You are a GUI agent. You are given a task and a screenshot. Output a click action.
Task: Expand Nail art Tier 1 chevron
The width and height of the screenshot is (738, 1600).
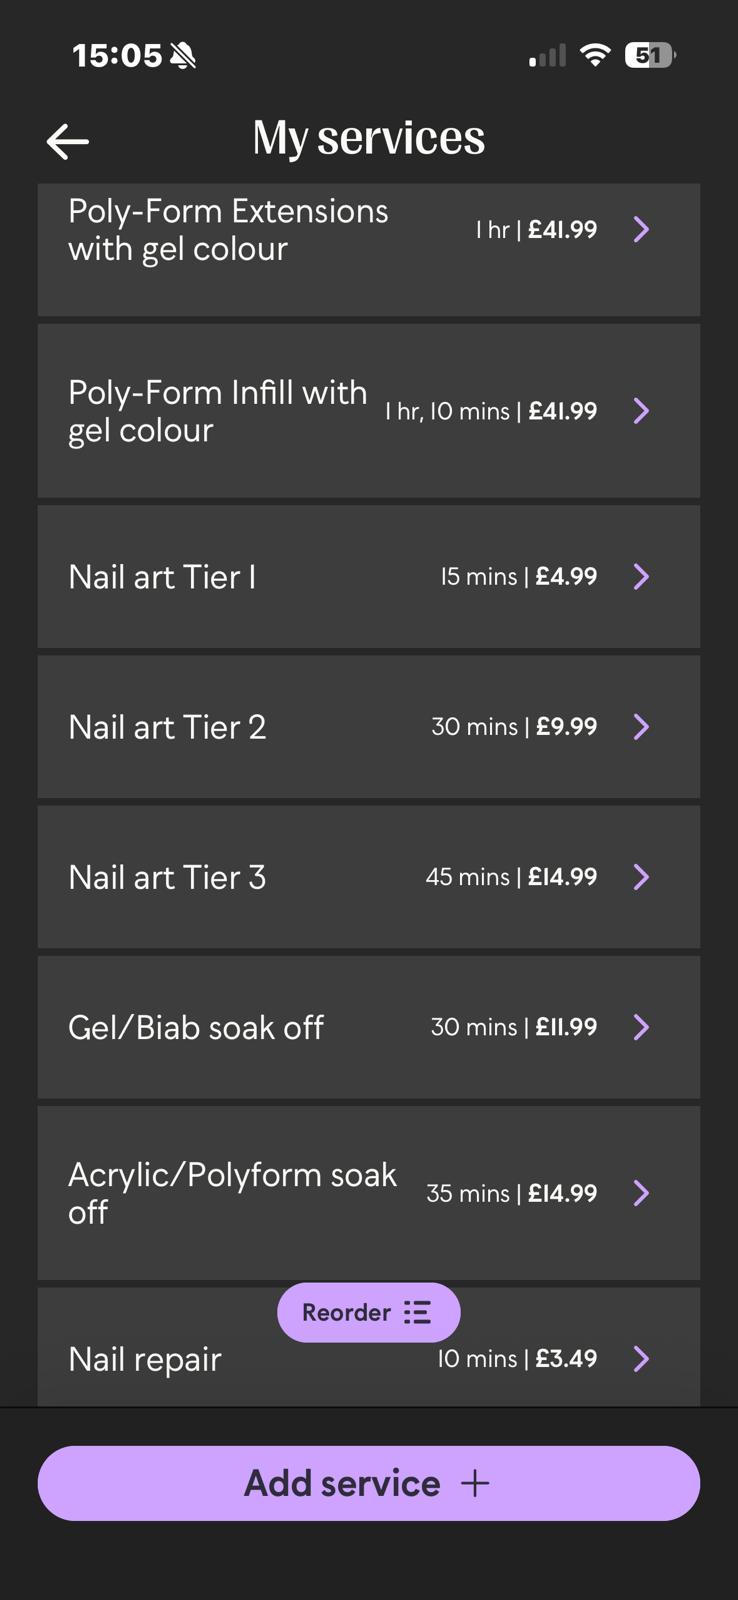[x=642, y=576]
